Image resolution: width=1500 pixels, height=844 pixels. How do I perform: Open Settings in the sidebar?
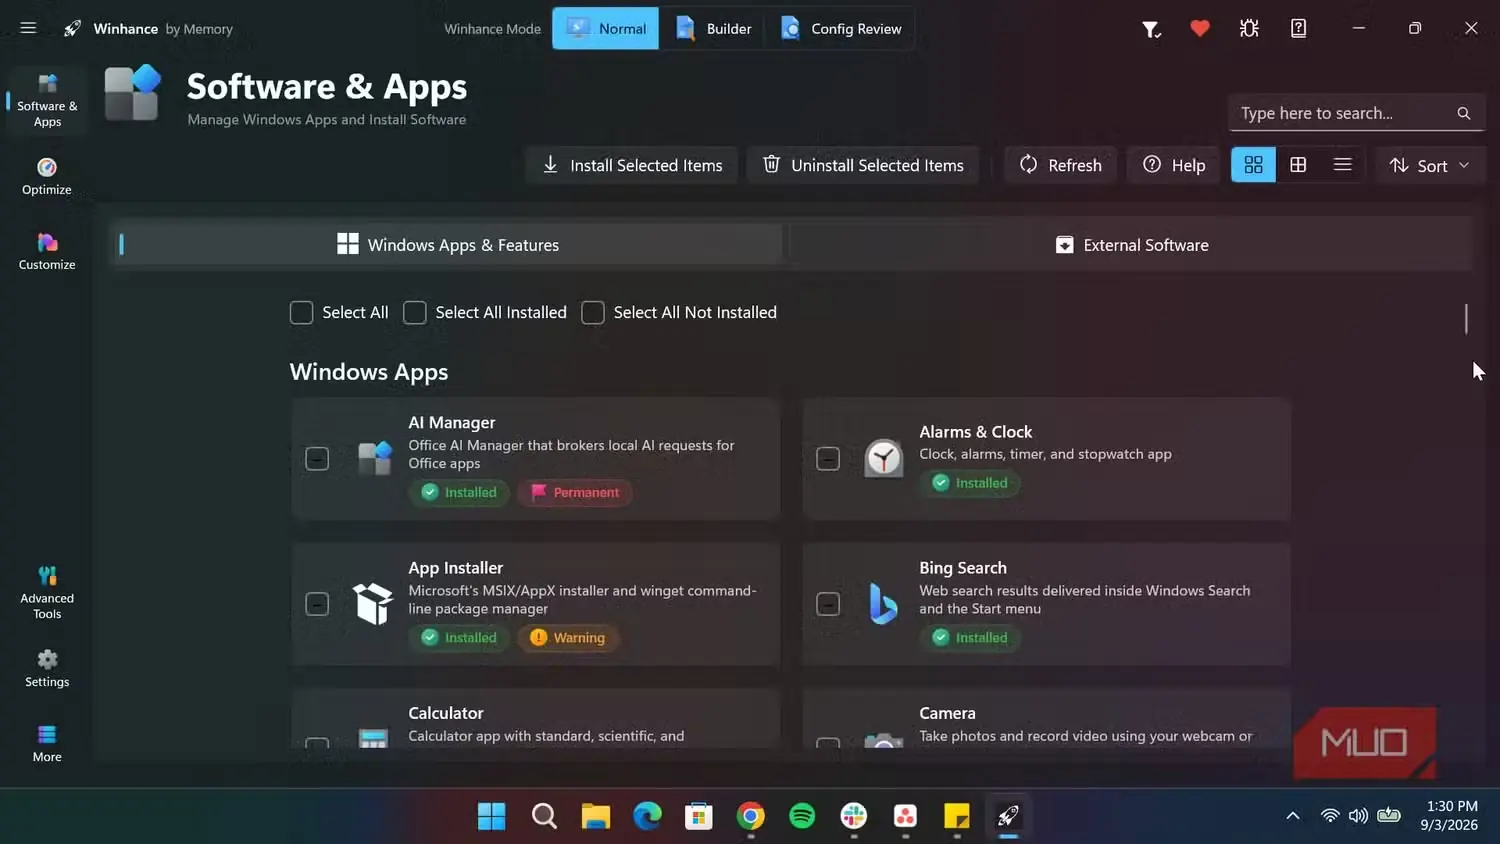[x=47, y=668]
